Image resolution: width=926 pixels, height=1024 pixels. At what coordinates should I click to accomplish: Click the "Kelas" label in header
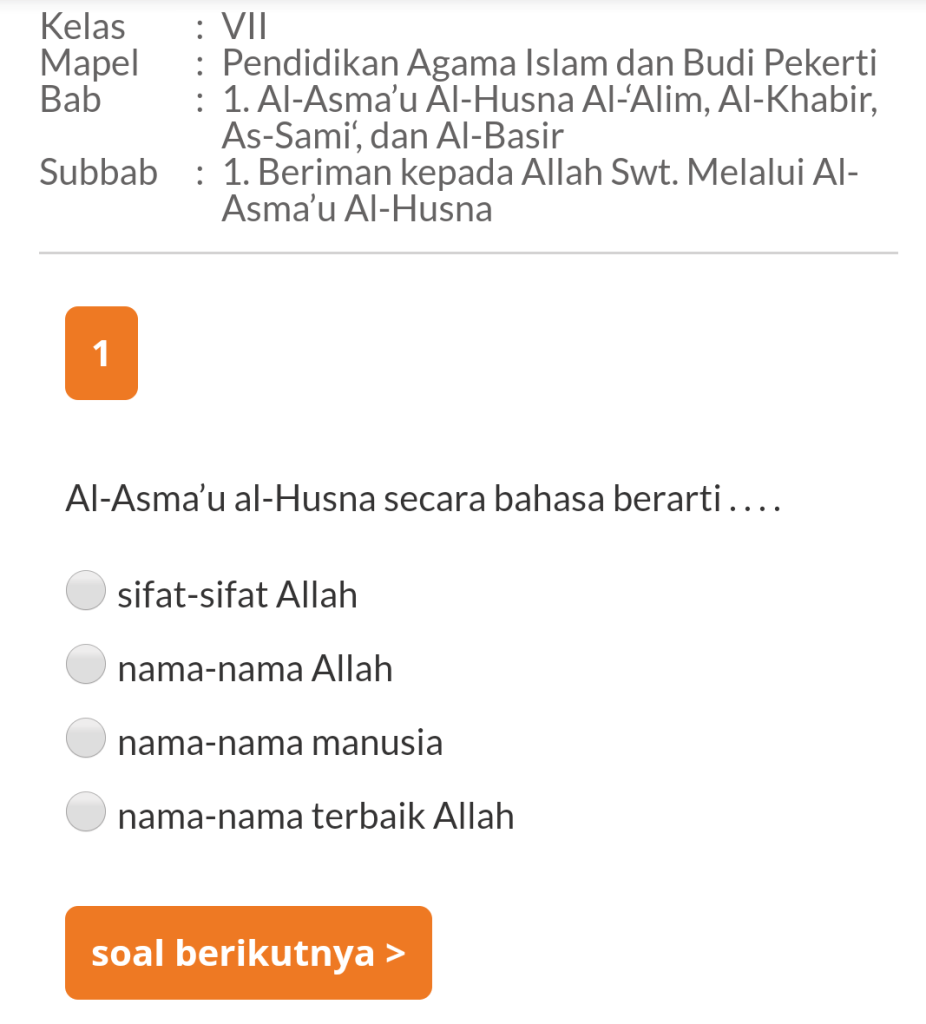coord(83,27)
